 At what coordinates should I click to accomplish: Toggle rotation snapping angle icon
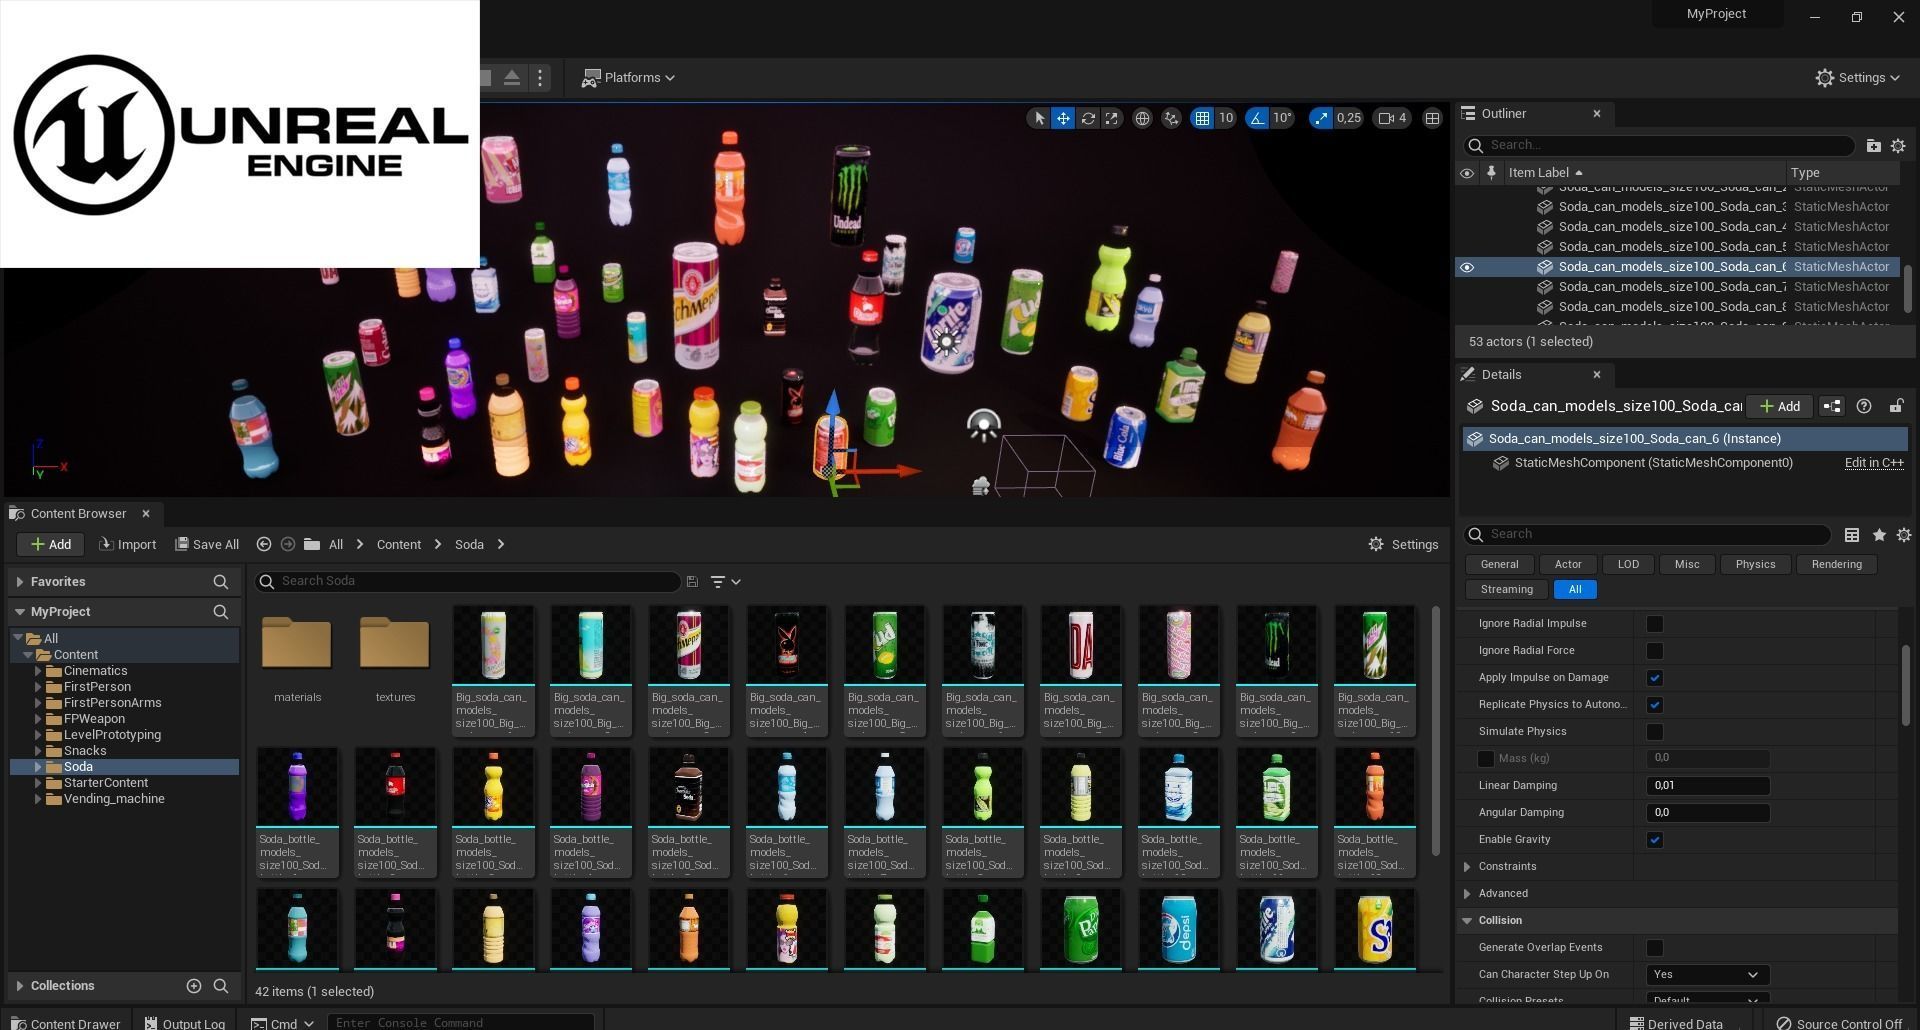[1257, 118]
